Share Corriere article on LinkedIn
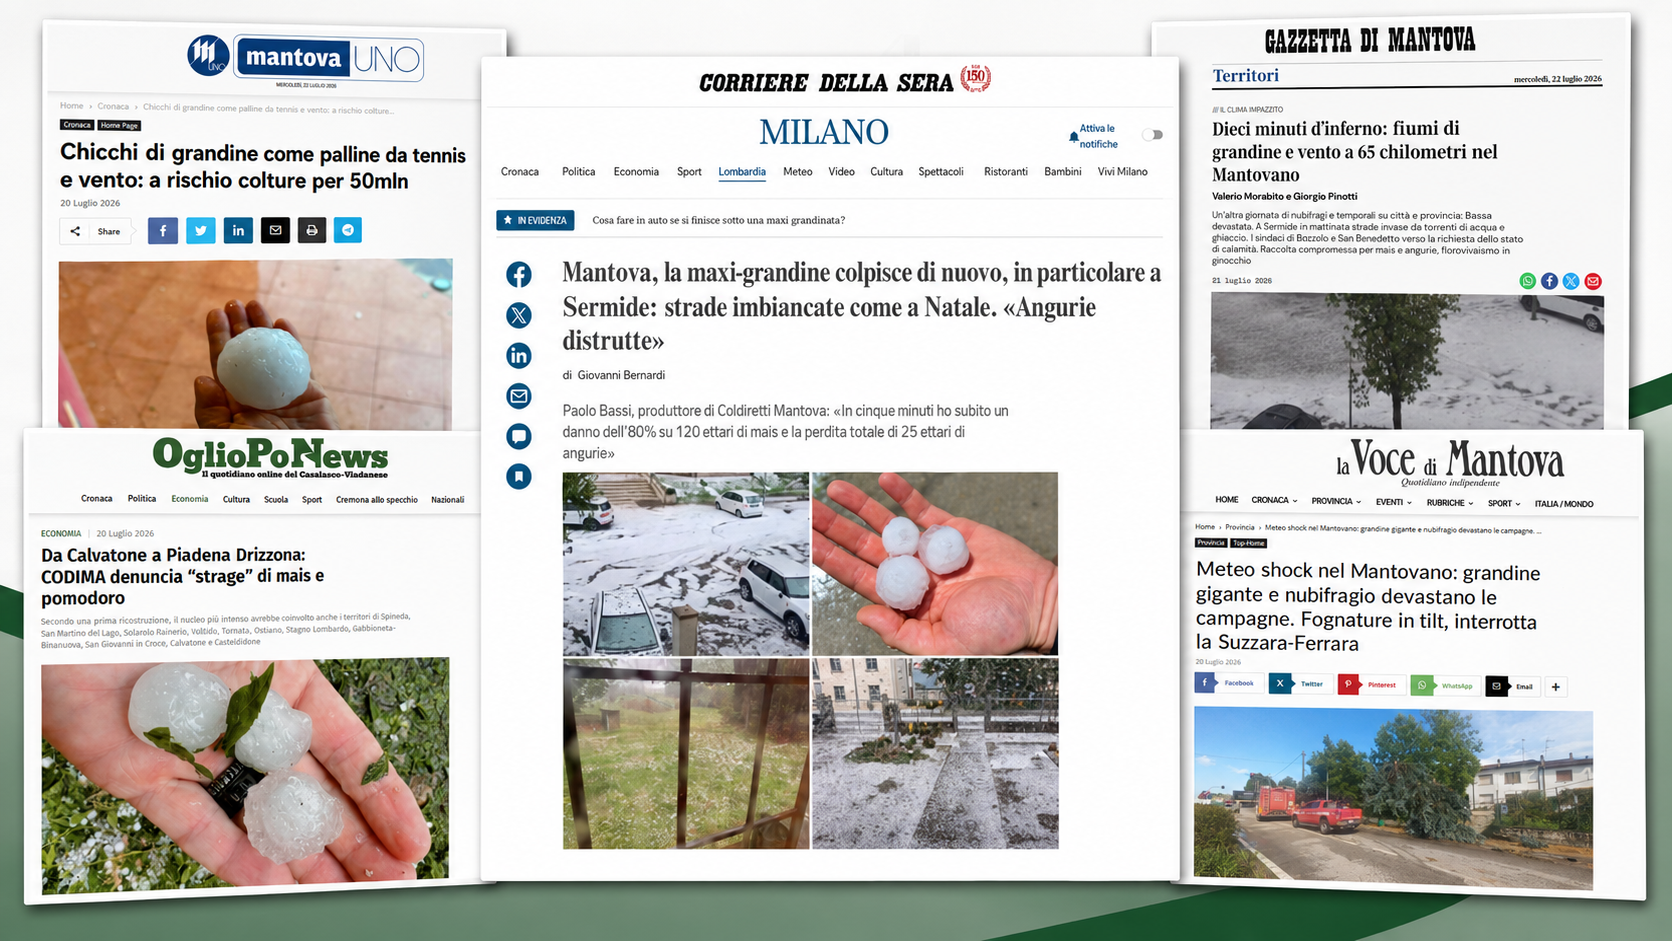This screenshot has width=1672, height=941. pos(518,355)
